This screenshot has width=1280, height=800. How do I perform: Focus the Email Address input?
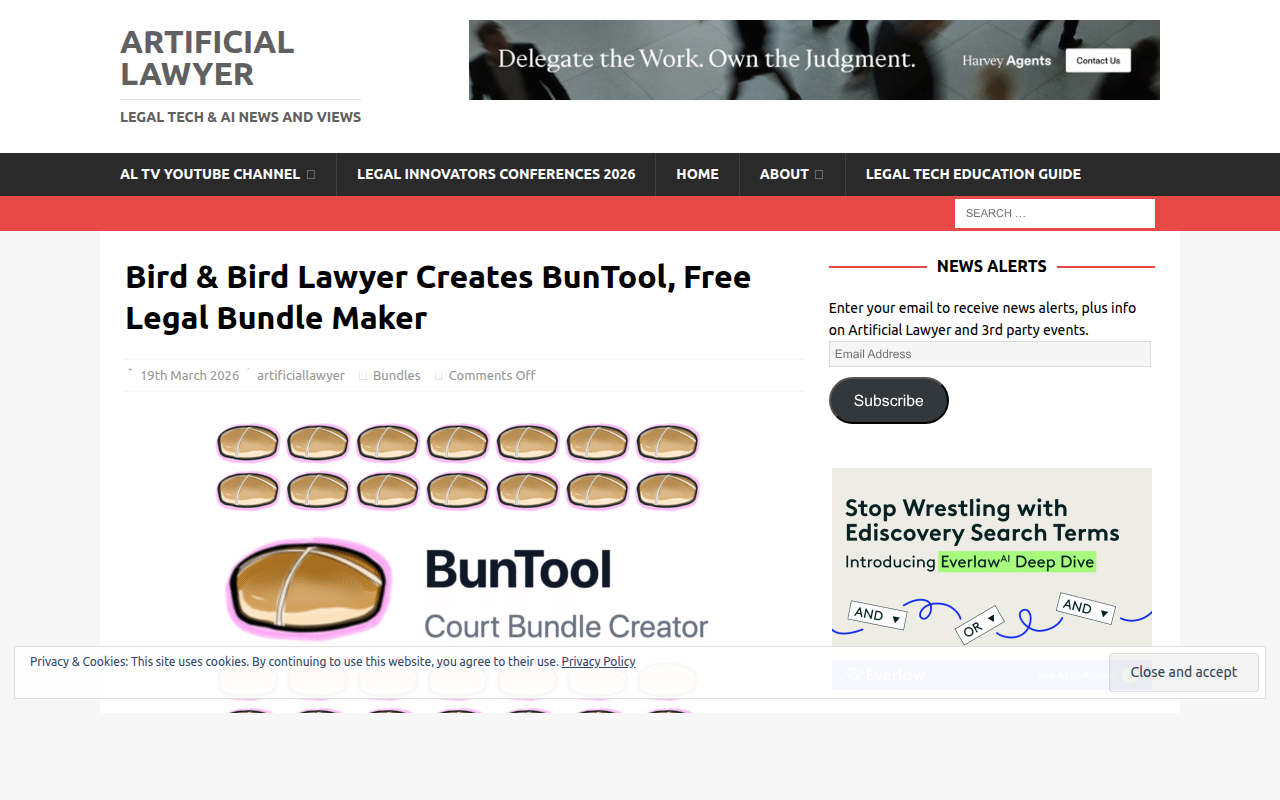[990, 354]
